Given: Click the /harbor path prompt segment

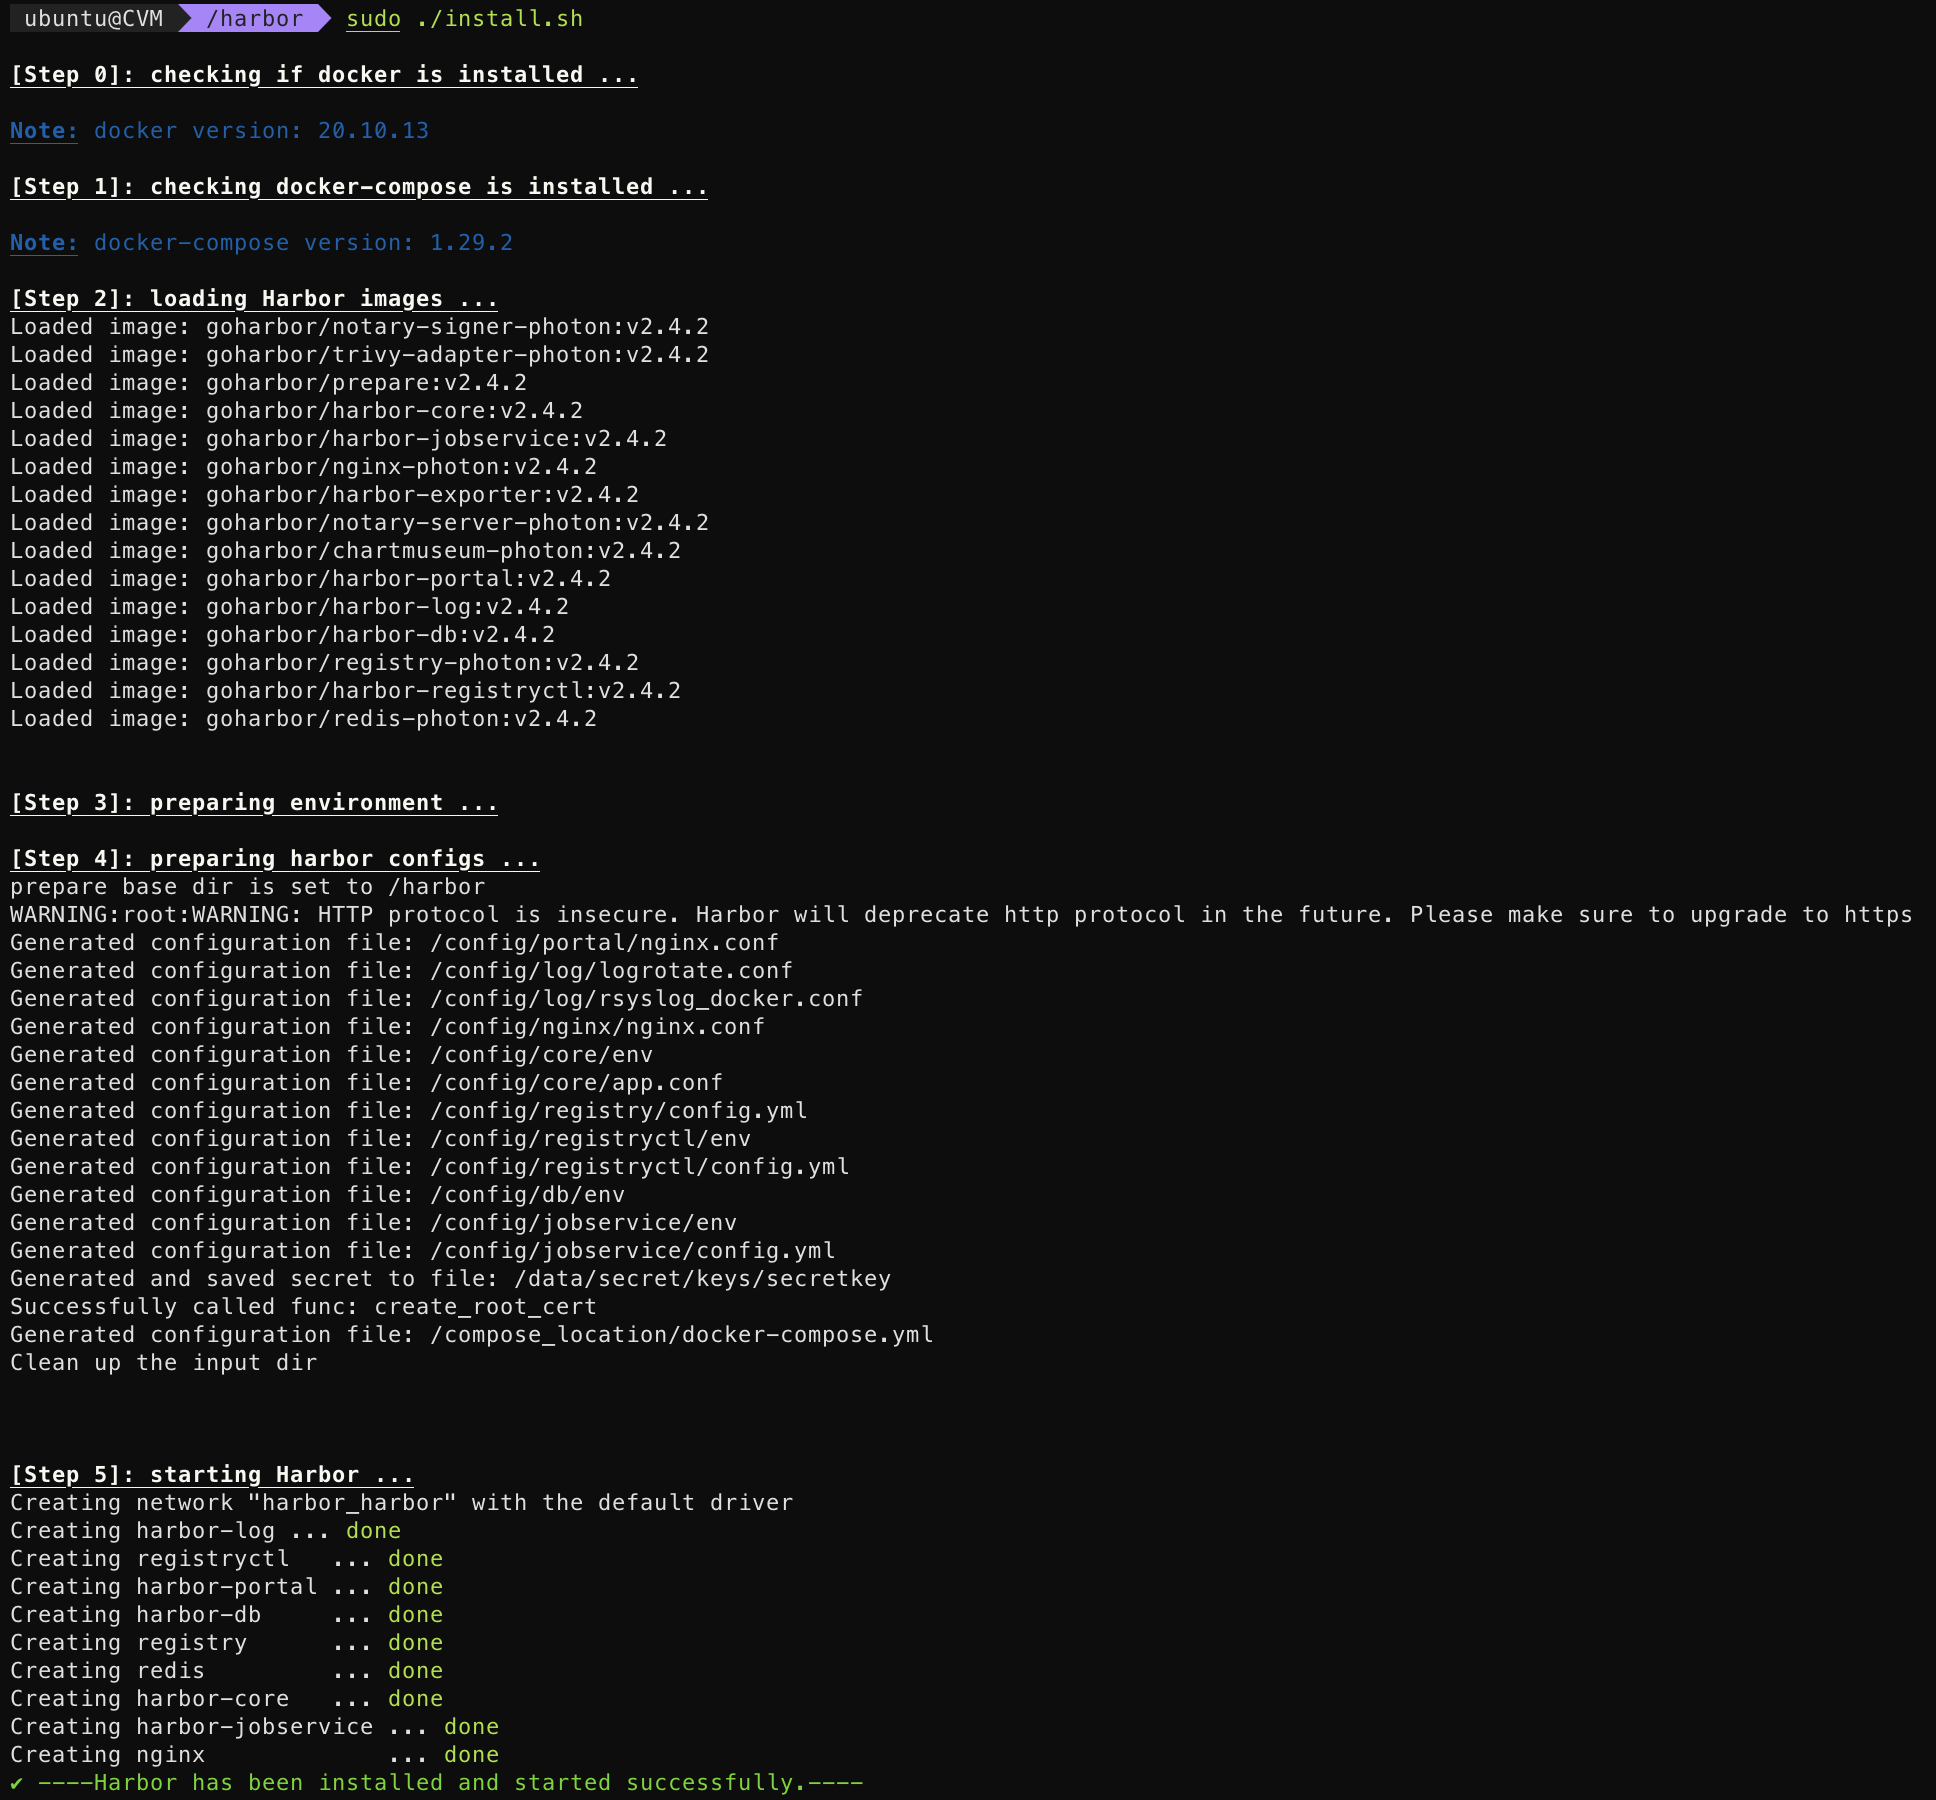Looking at the screenshot, I should (254, 18).
